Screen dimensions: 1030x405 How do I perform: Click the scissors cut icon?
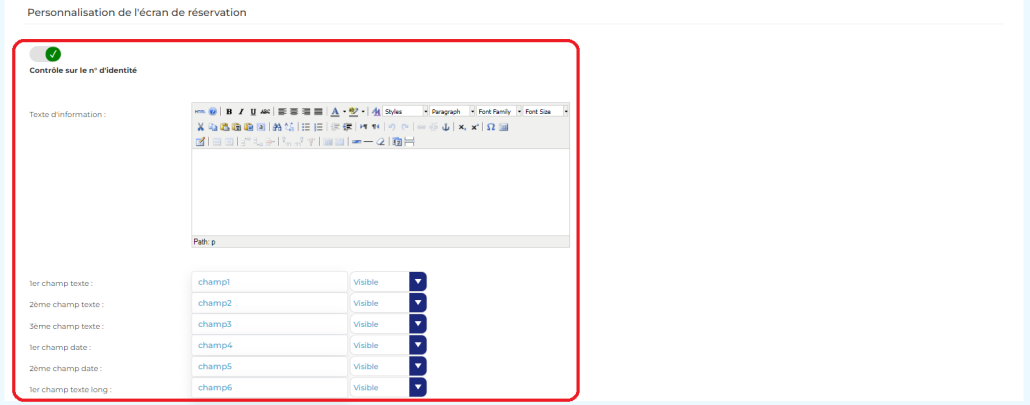(200, 127)
